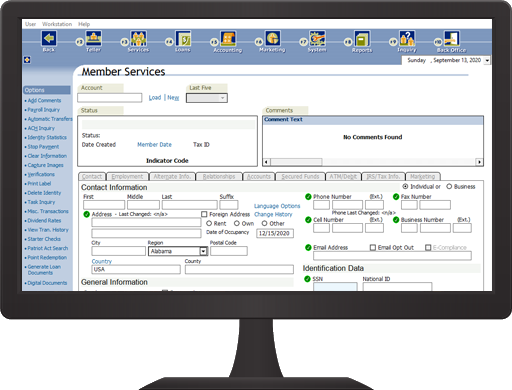This screenshot has width=512, height=390.
Task: Switch to the Accounts tab
Action: click(x=259, y=176)
